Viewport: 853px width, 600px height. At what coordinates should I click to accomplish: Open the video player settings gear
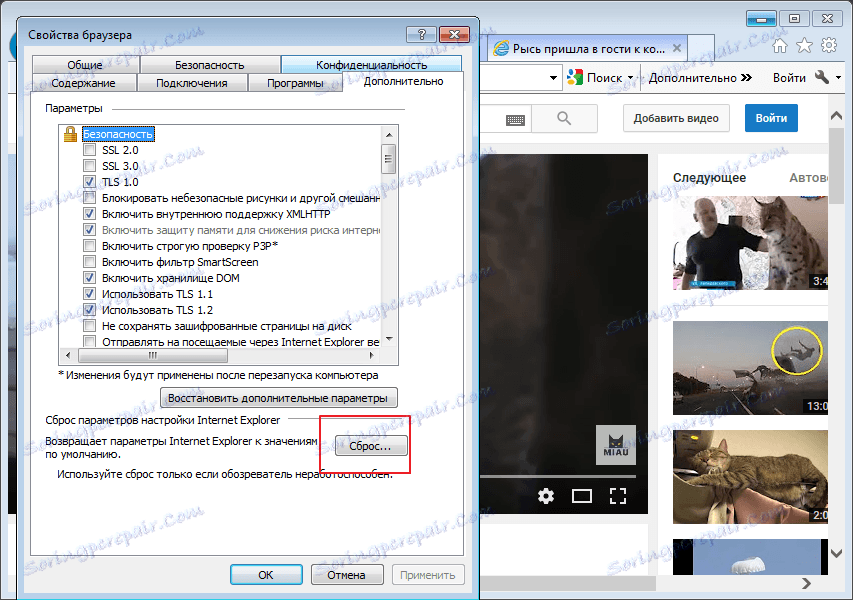[546, 496]
